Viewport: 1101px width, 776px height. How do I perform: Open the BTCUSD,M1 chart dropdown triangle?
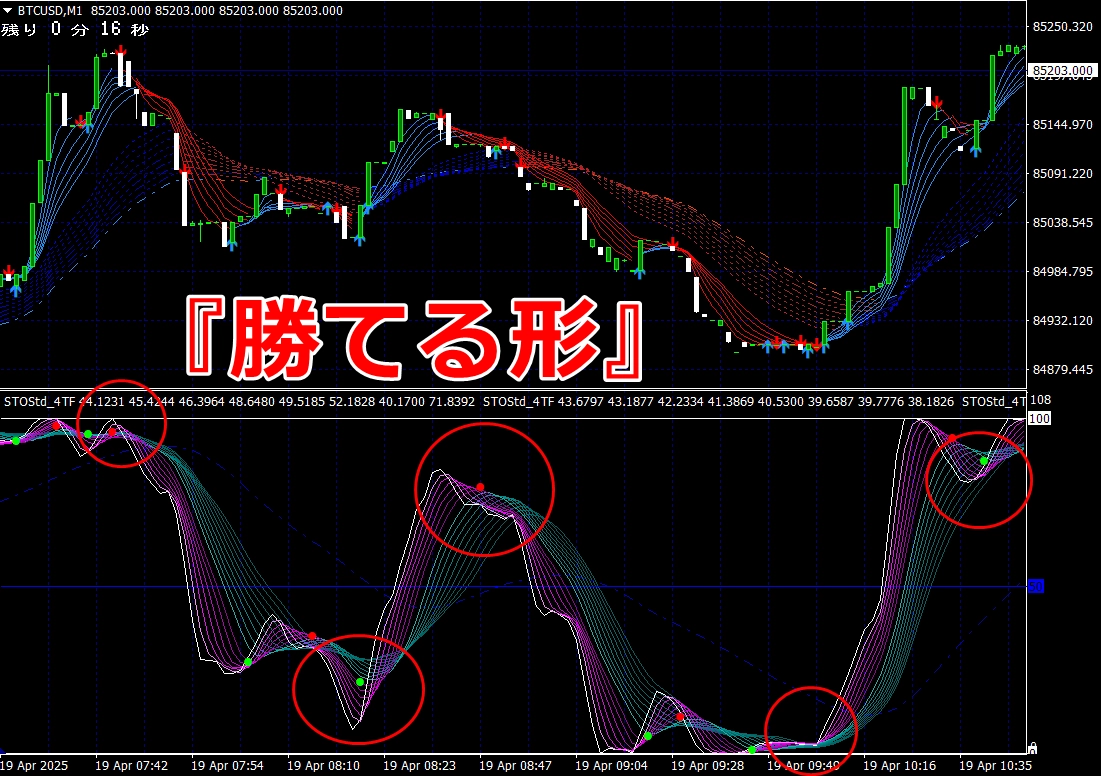coord(8,11)
